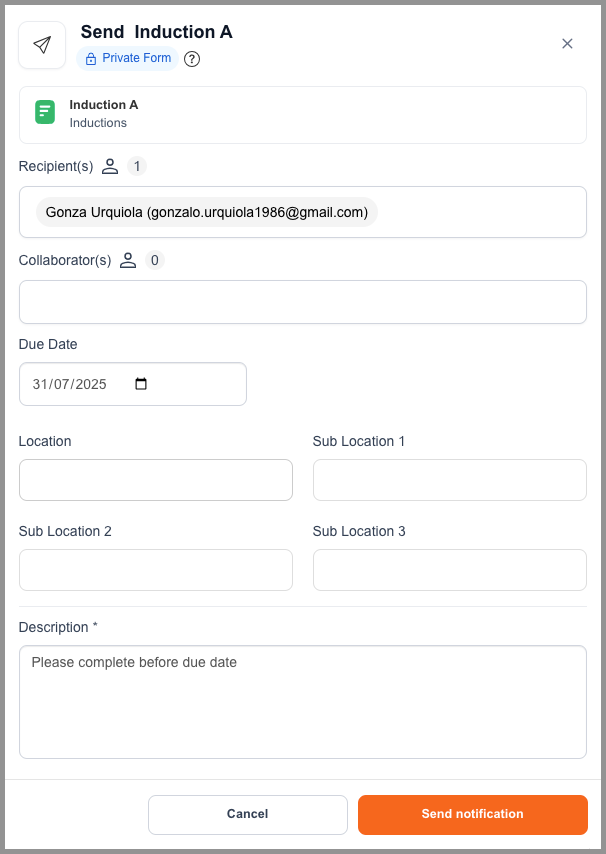Image resolution: width=606 pixels, height=854 pixels.
Task: Close the Send Induction A dialog
Action: [567, 44]
